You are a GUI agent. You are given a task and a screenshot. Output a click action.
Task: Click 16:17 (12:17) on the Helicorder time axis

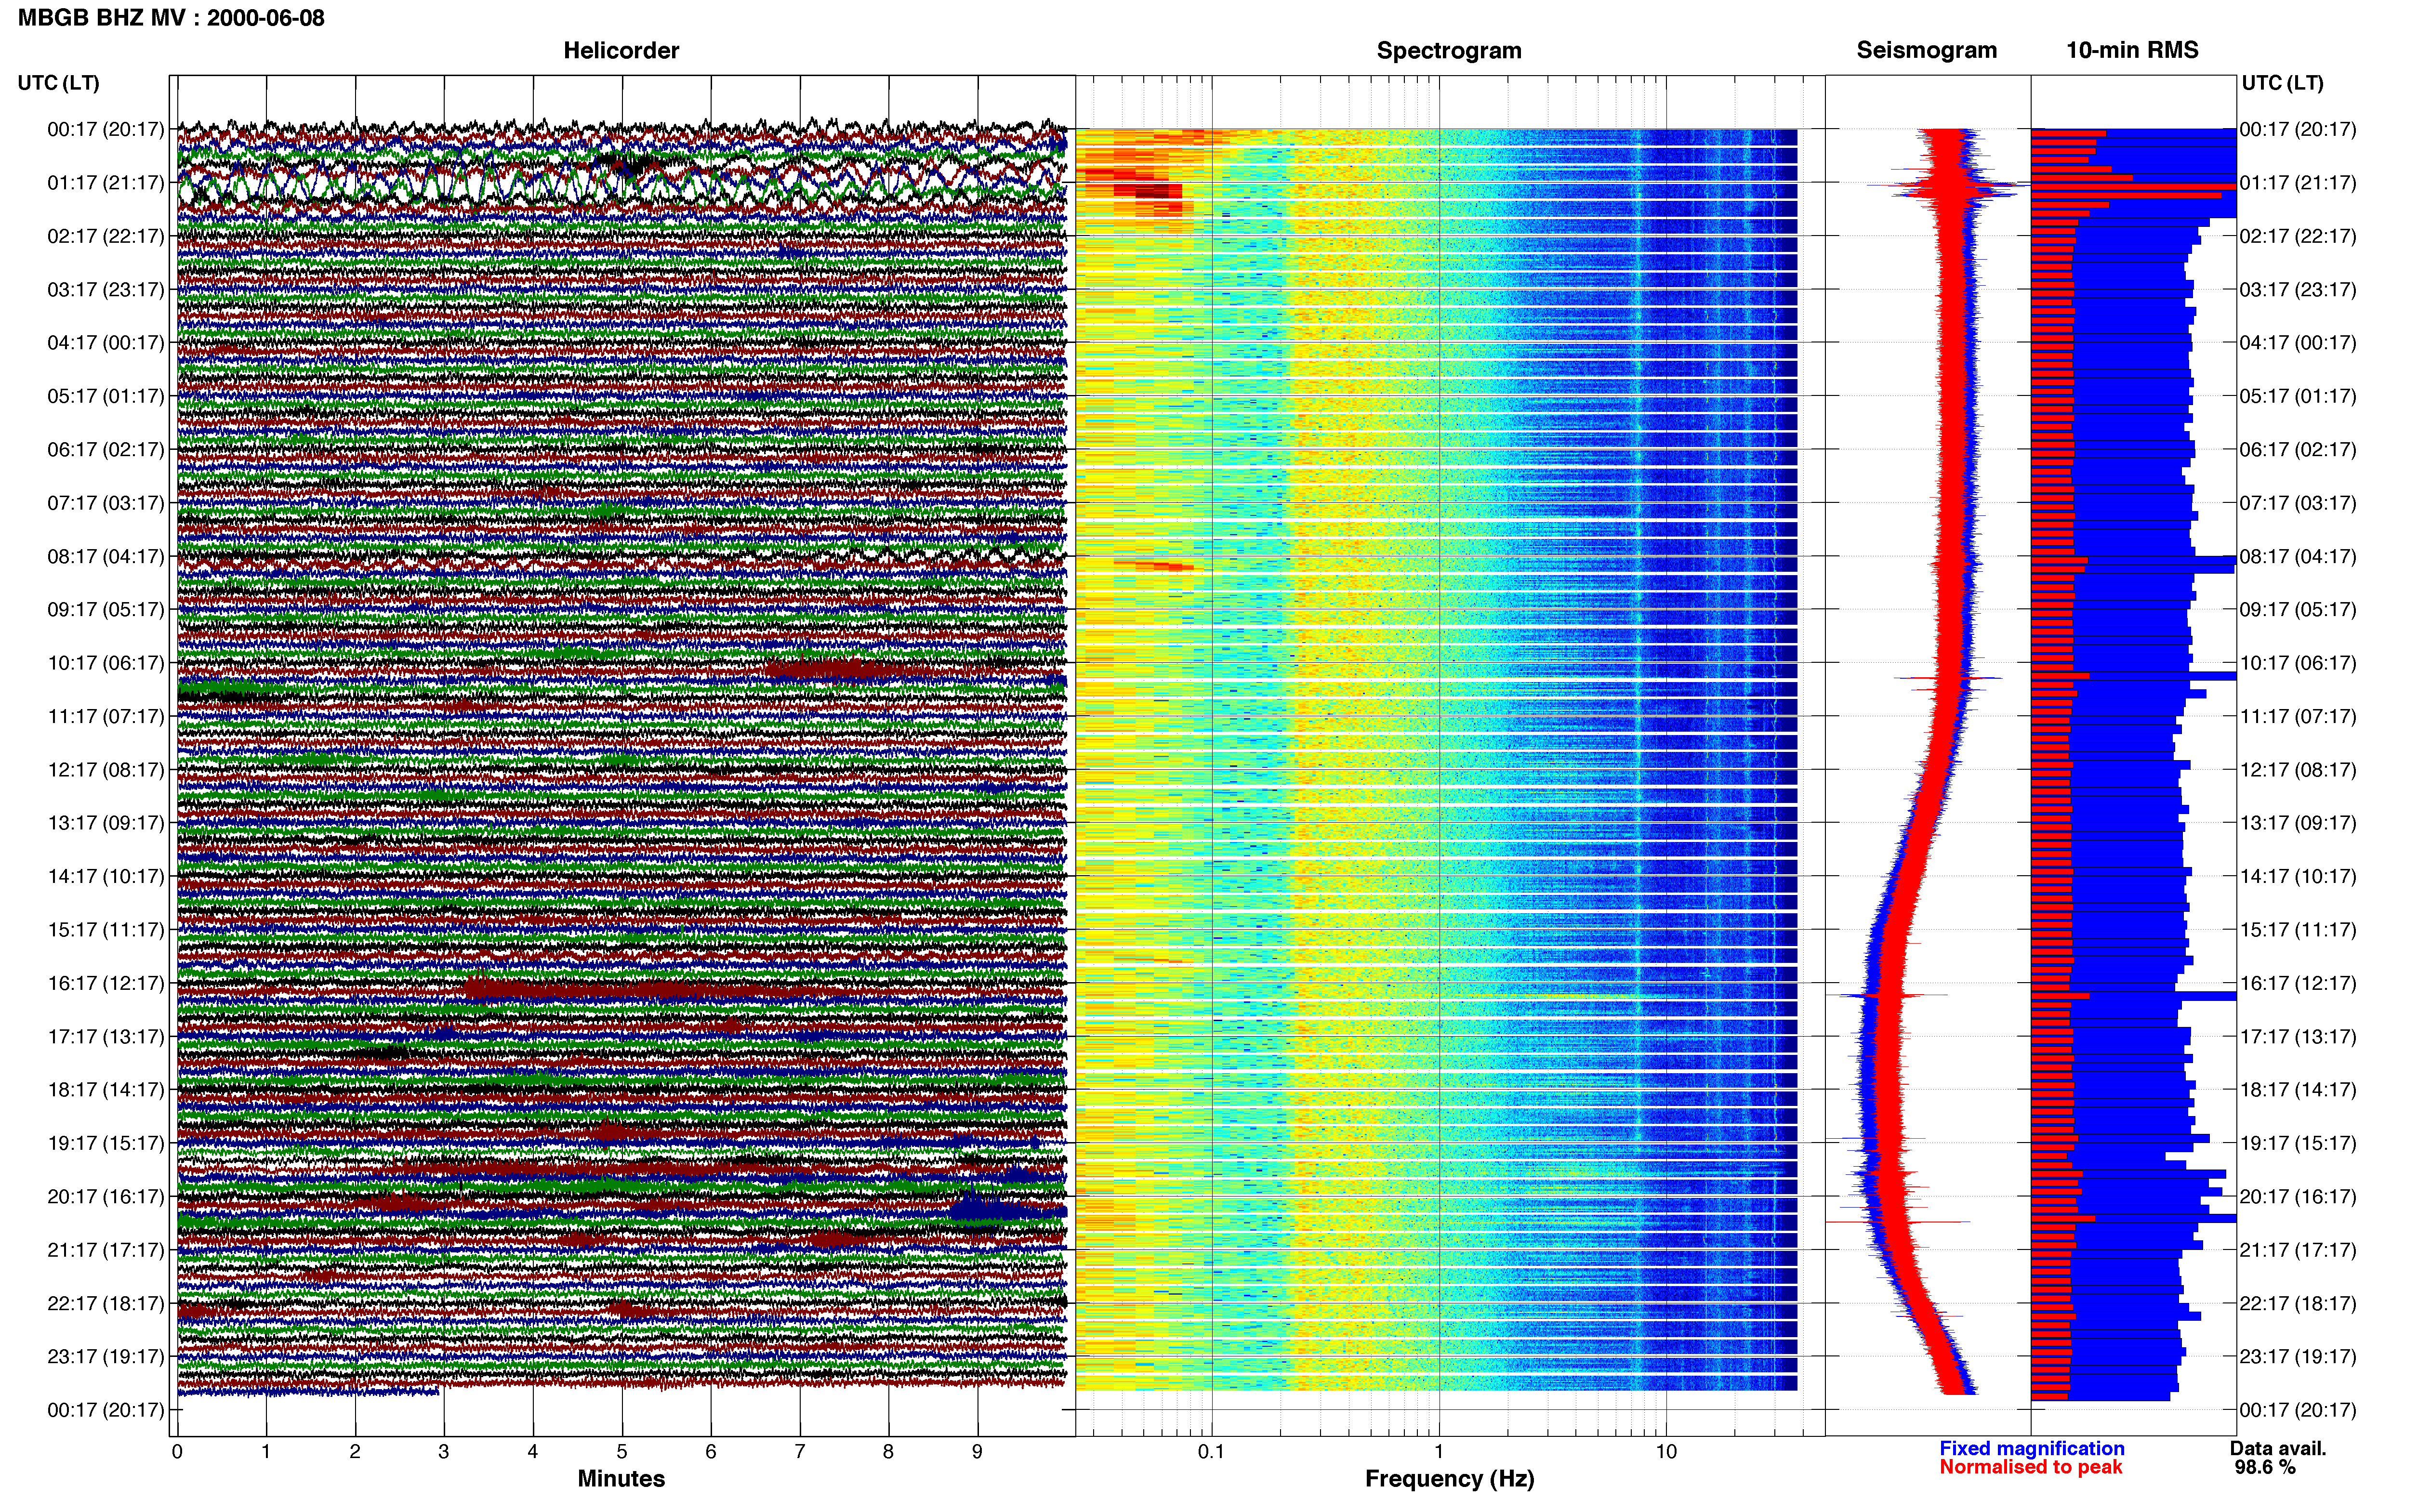(106, 983)
